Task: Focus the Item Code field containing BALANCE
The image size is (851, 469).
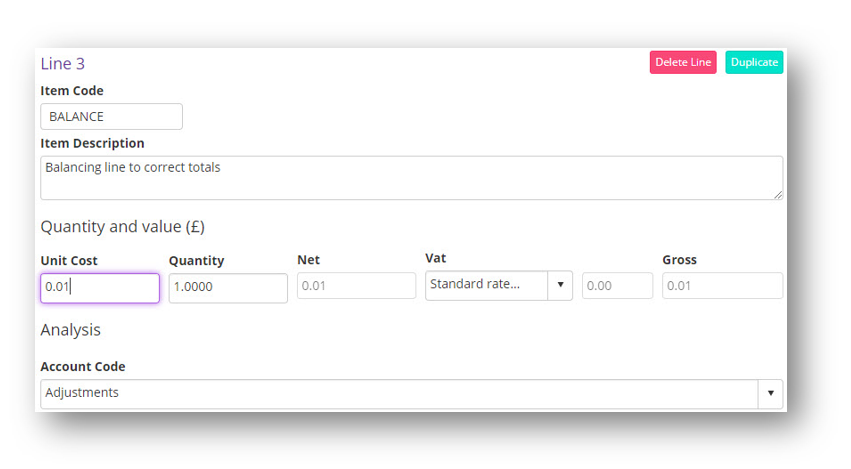Action: (111, 117)
